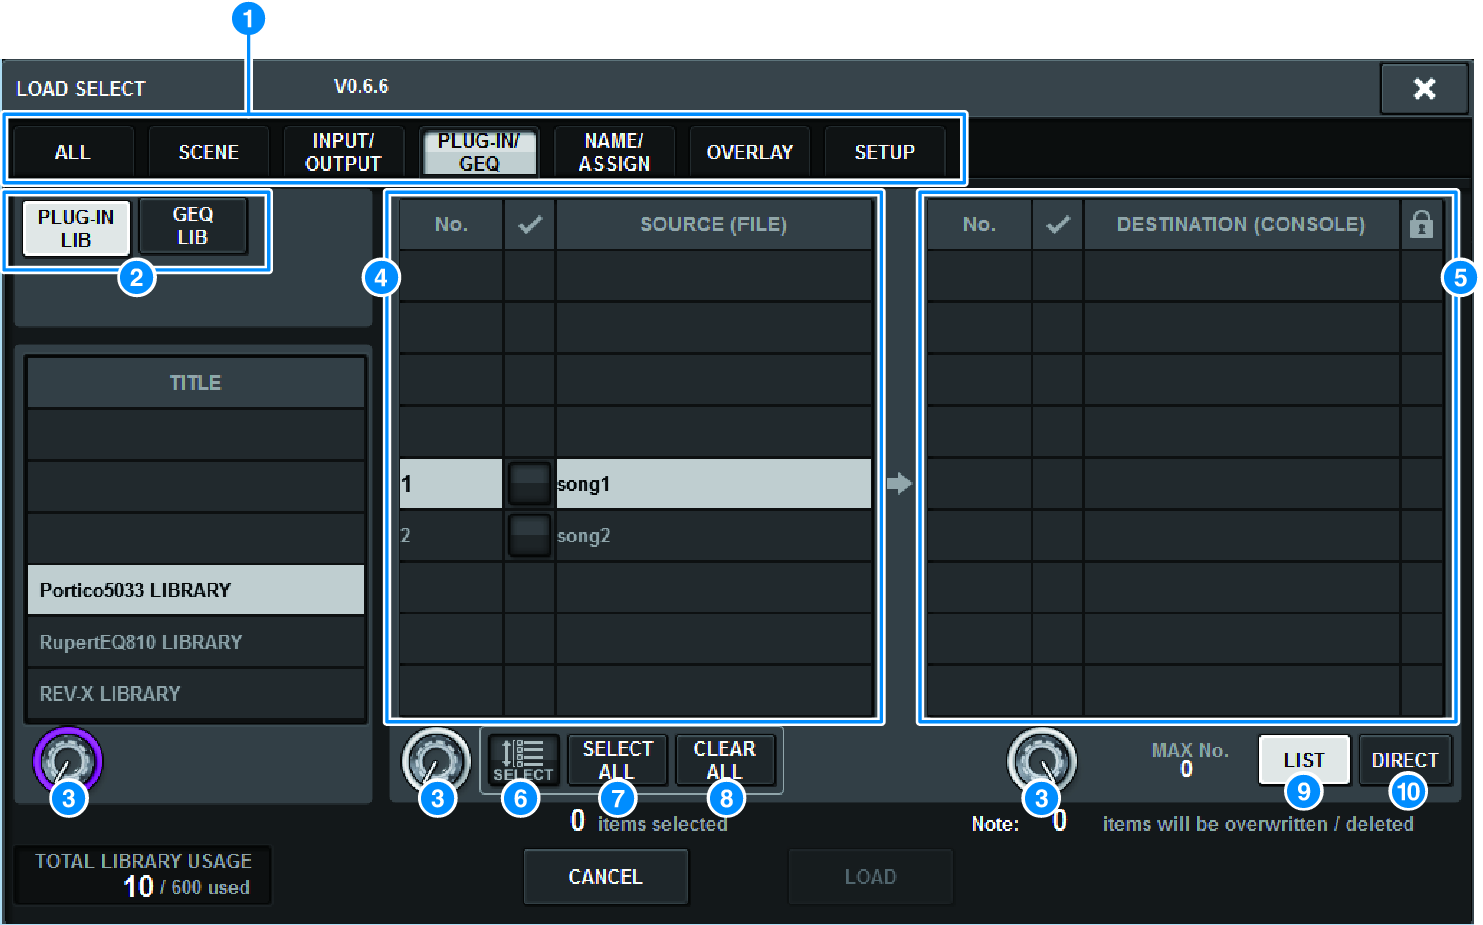Click SELECT ALL to mark every source item
This screenshot has height=925, width=1483.
pos(617,760)
